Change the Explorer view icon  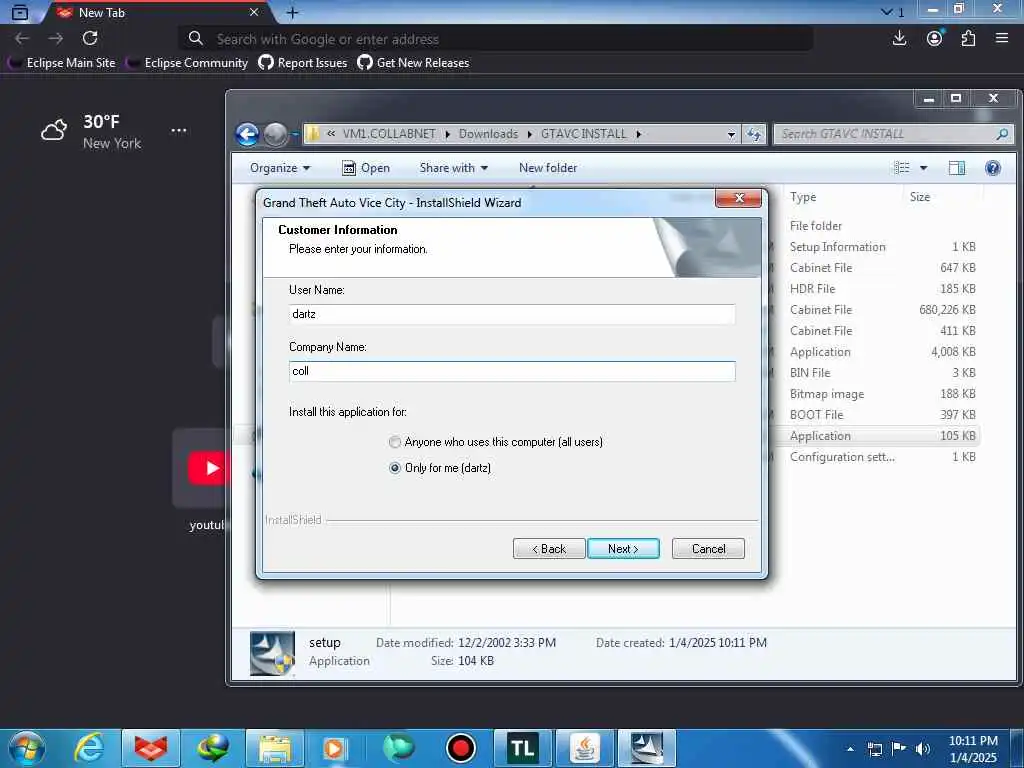click(901, 168)
